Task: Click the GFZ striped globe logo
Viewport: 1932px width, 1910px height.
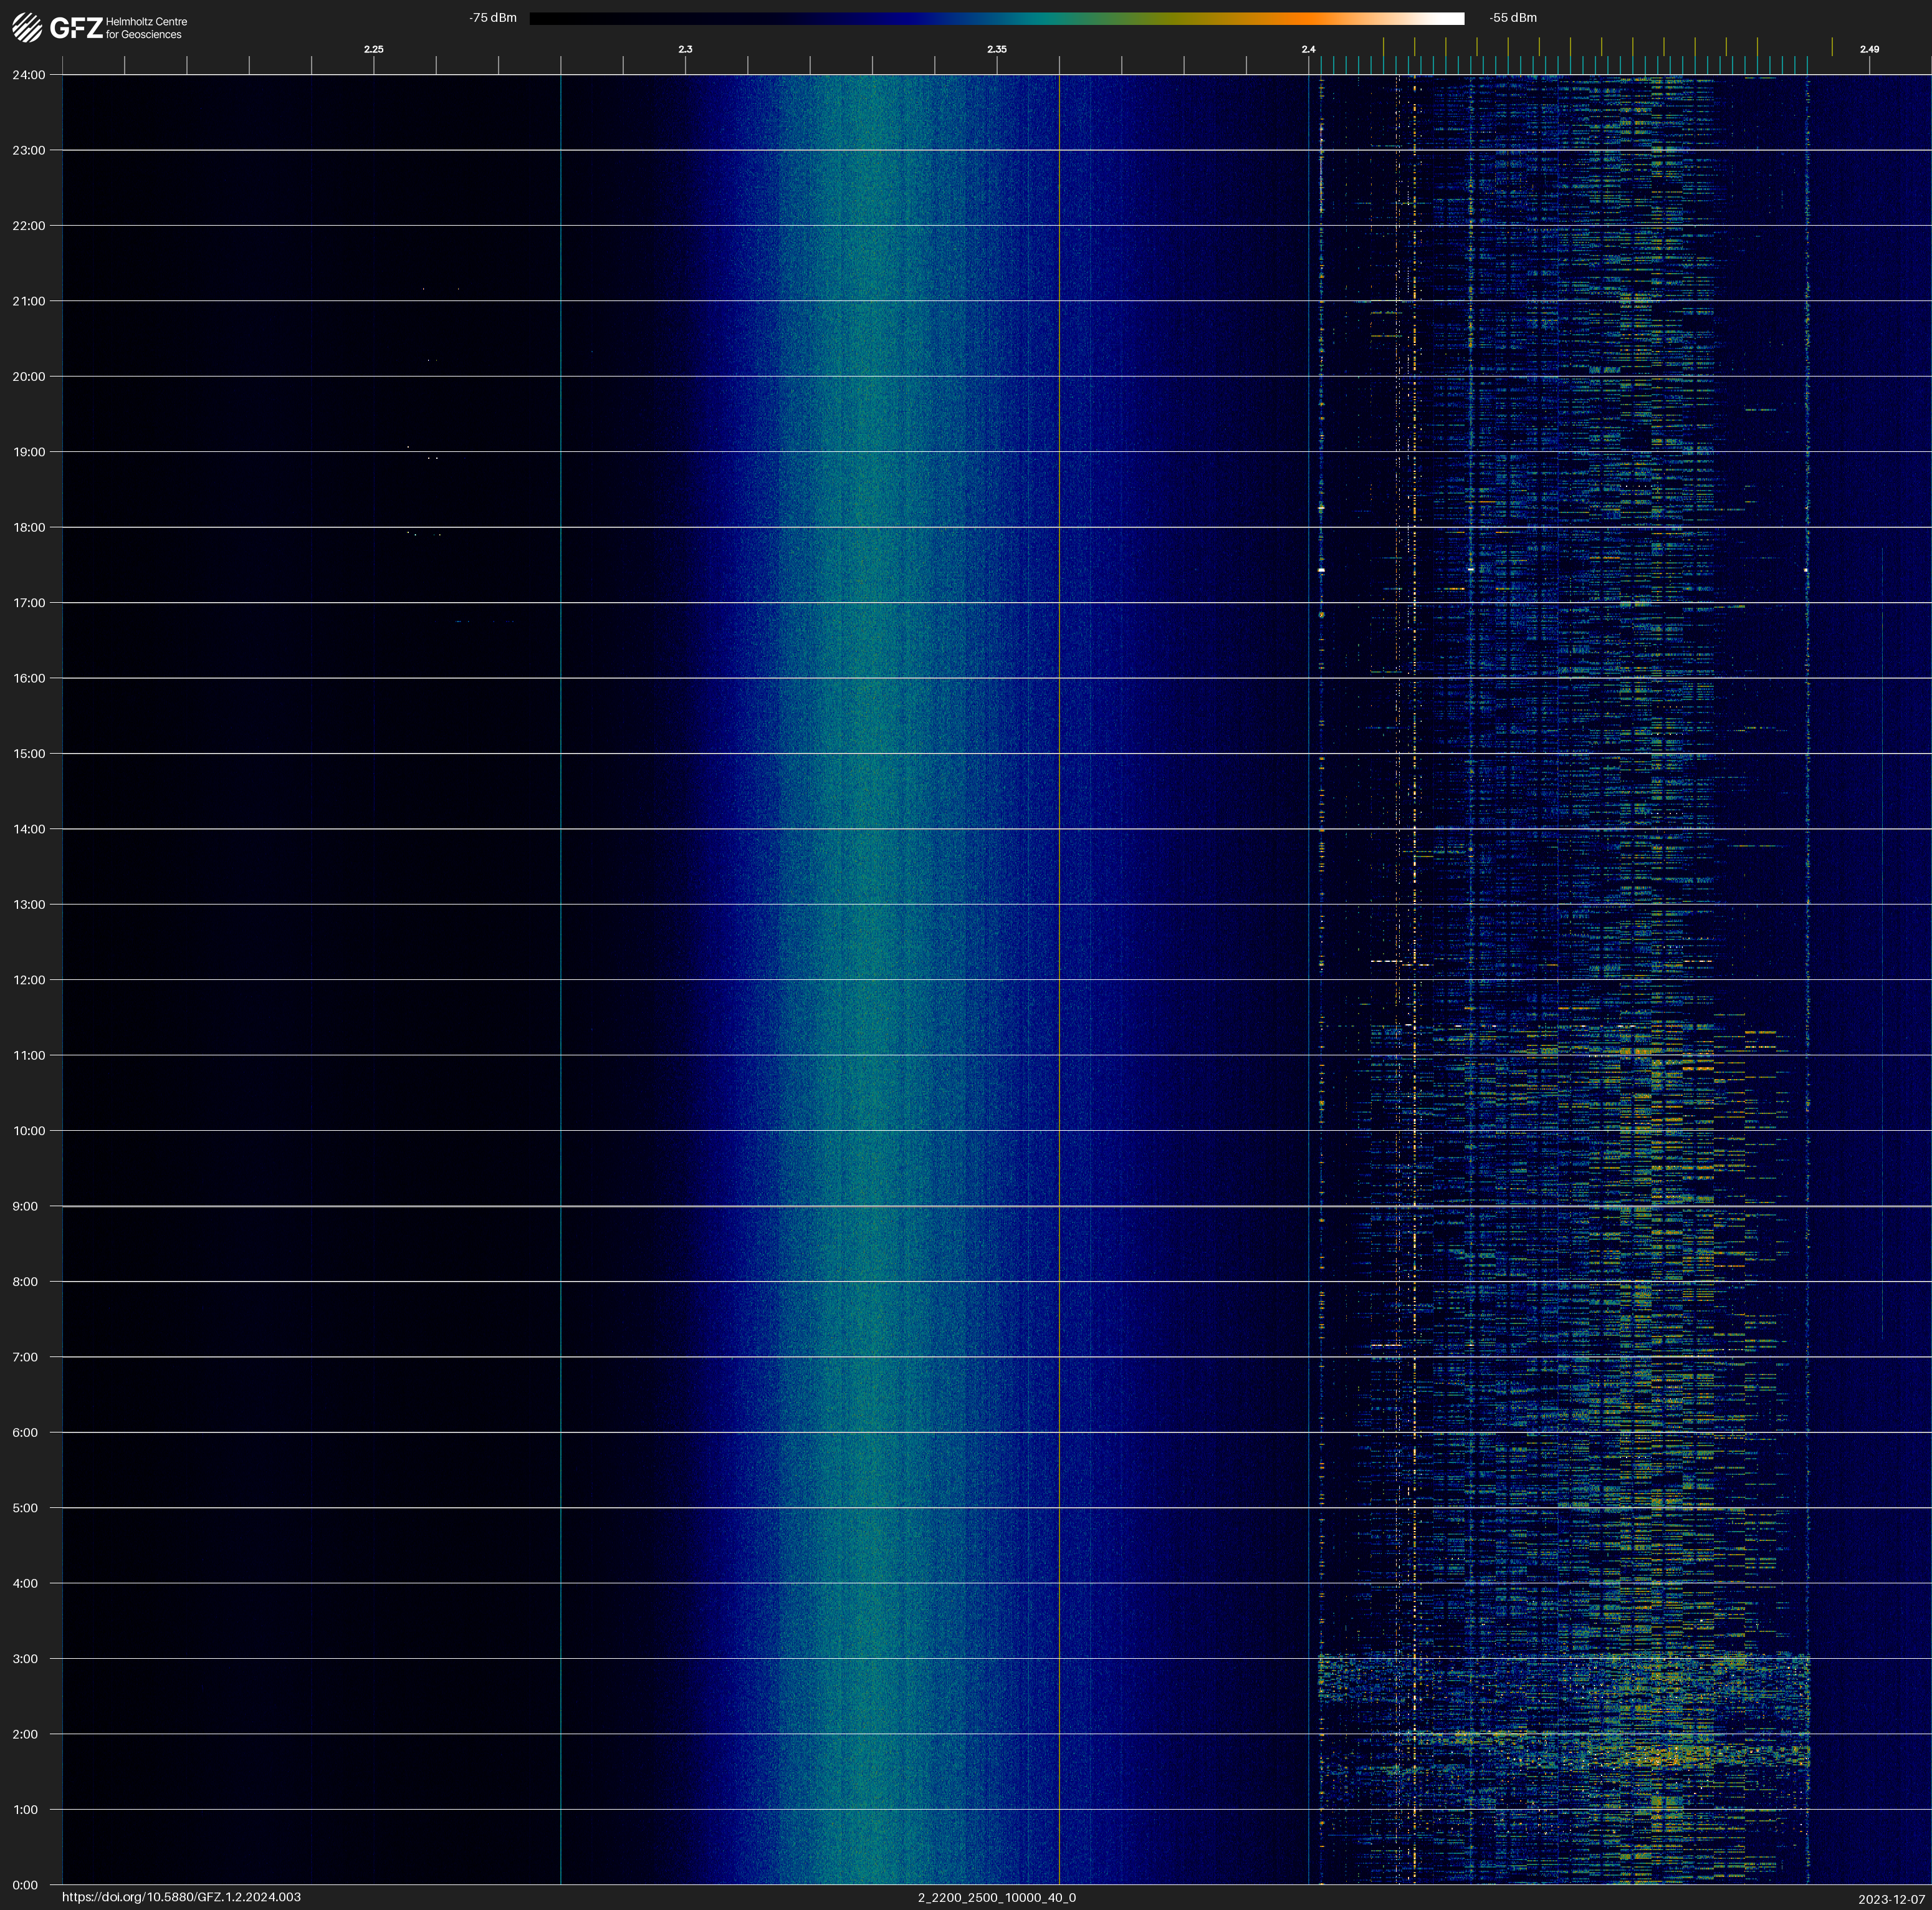Action: (27, 27)
